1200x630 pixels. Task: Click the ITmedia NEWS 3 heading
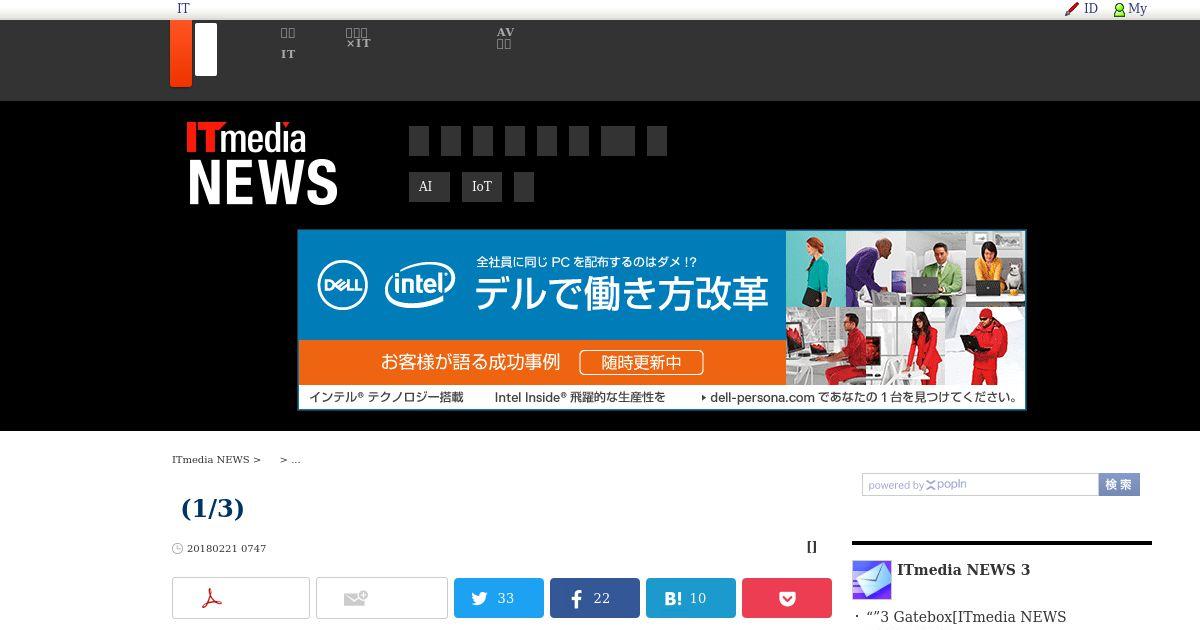tap(963, 570)
